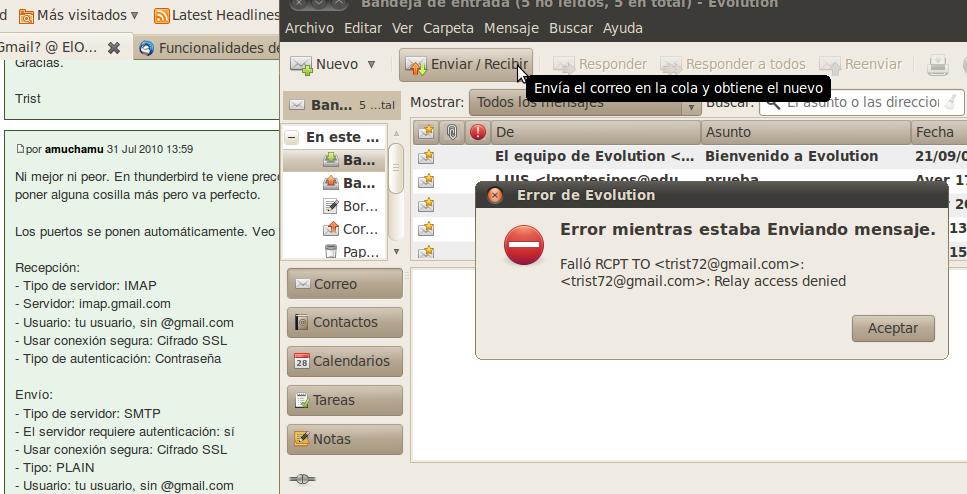Click Responder a todos toolbar button

click(x=733, y=64)
